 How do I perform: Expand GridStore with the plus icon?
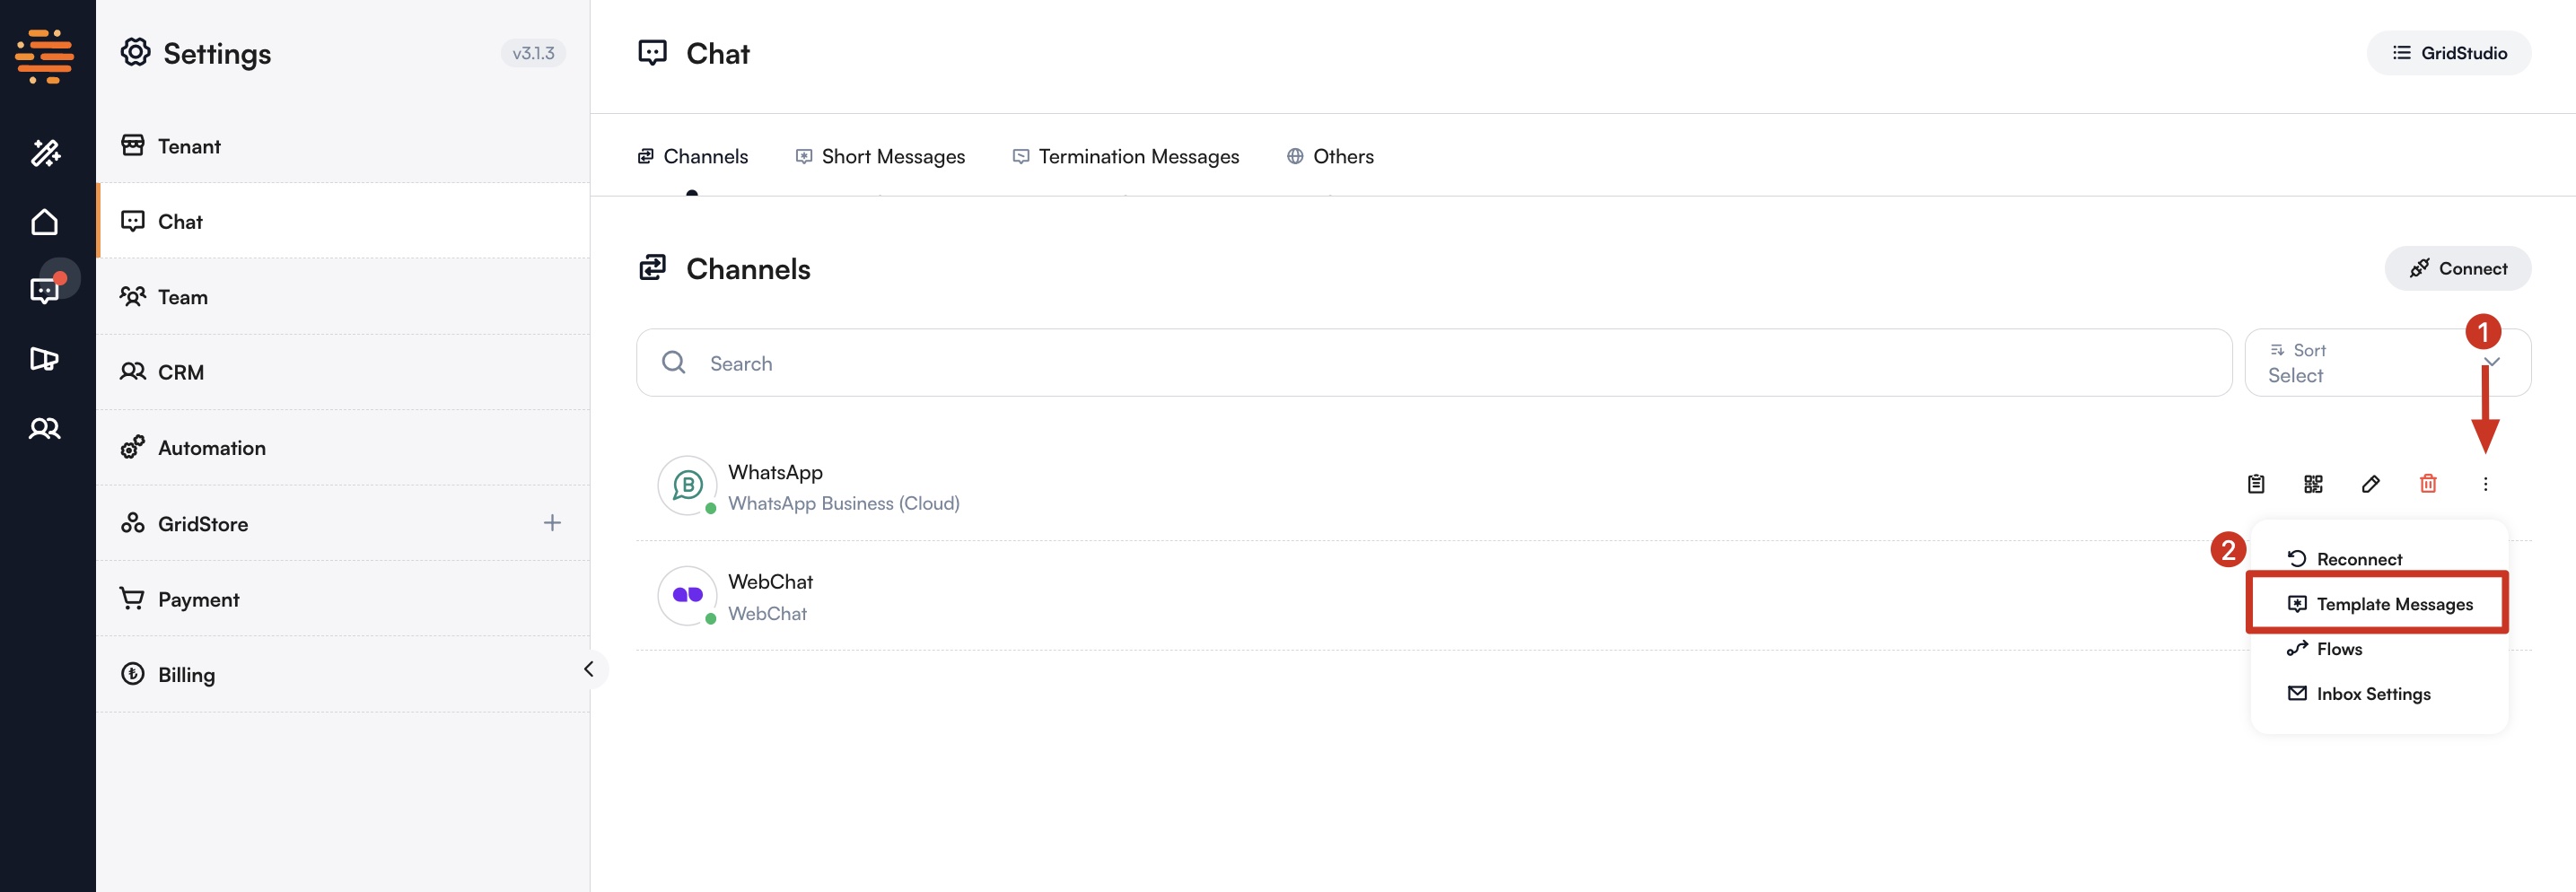[x=552, y=523]
